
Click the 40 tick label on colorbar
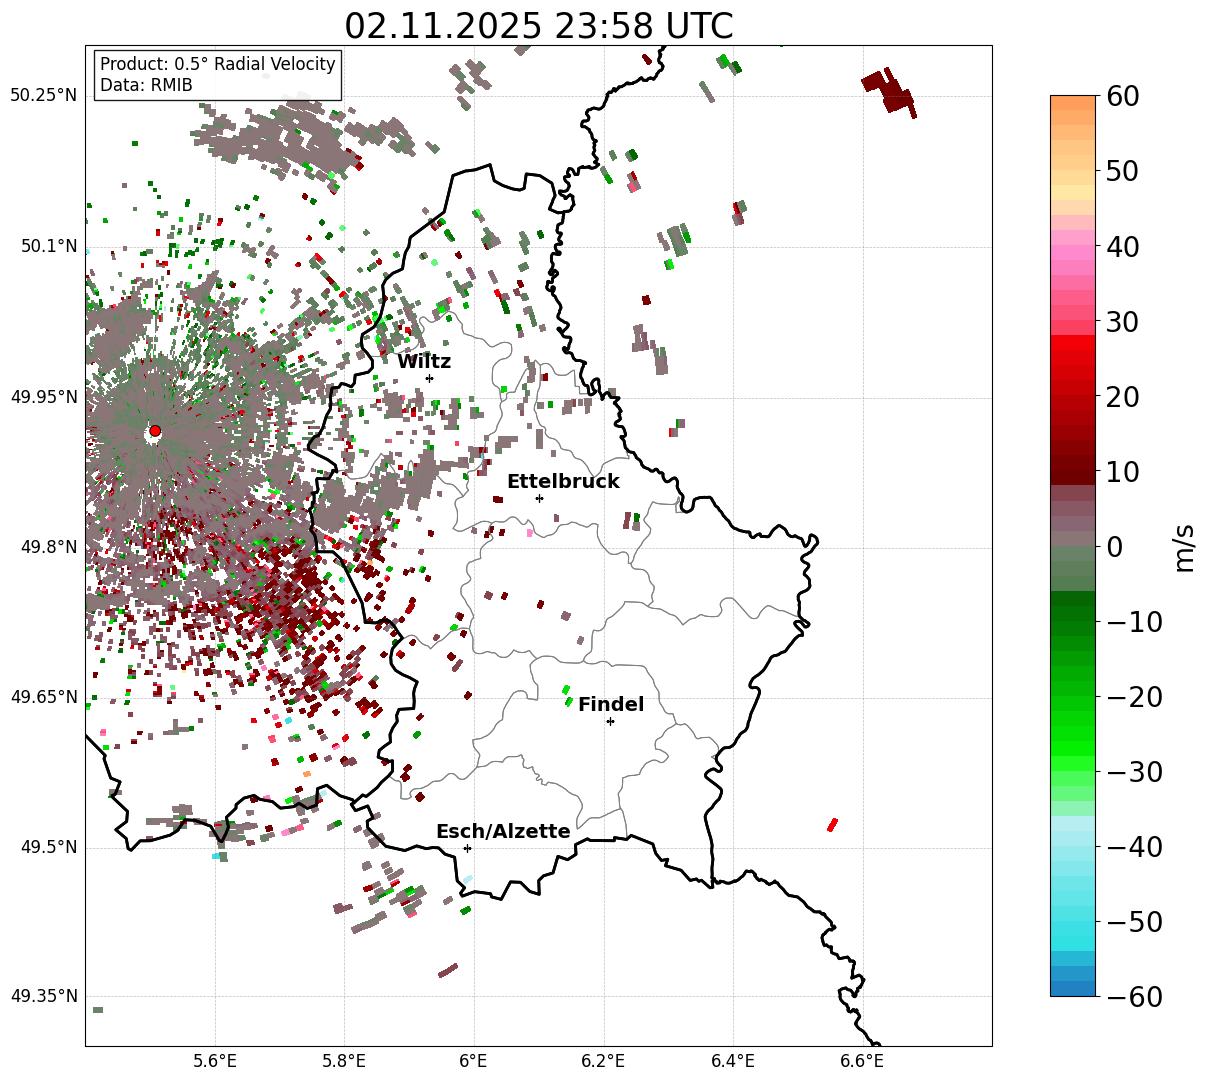[x=1122, y=246]
